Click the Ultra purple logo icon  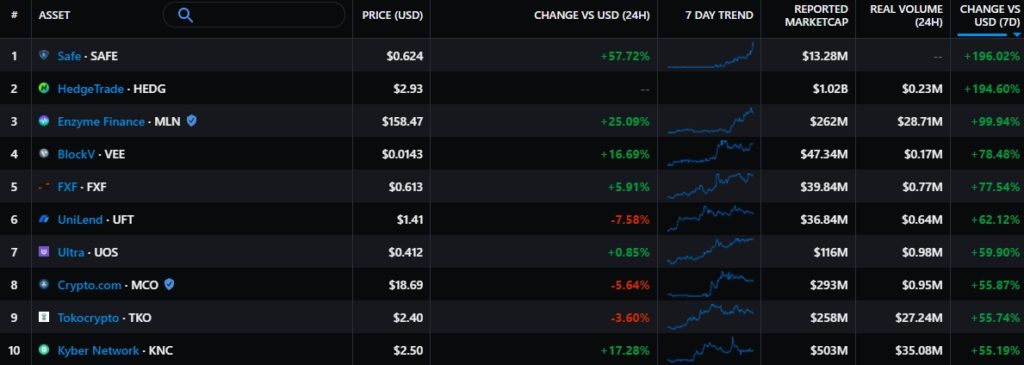click(x=44, y=252)
